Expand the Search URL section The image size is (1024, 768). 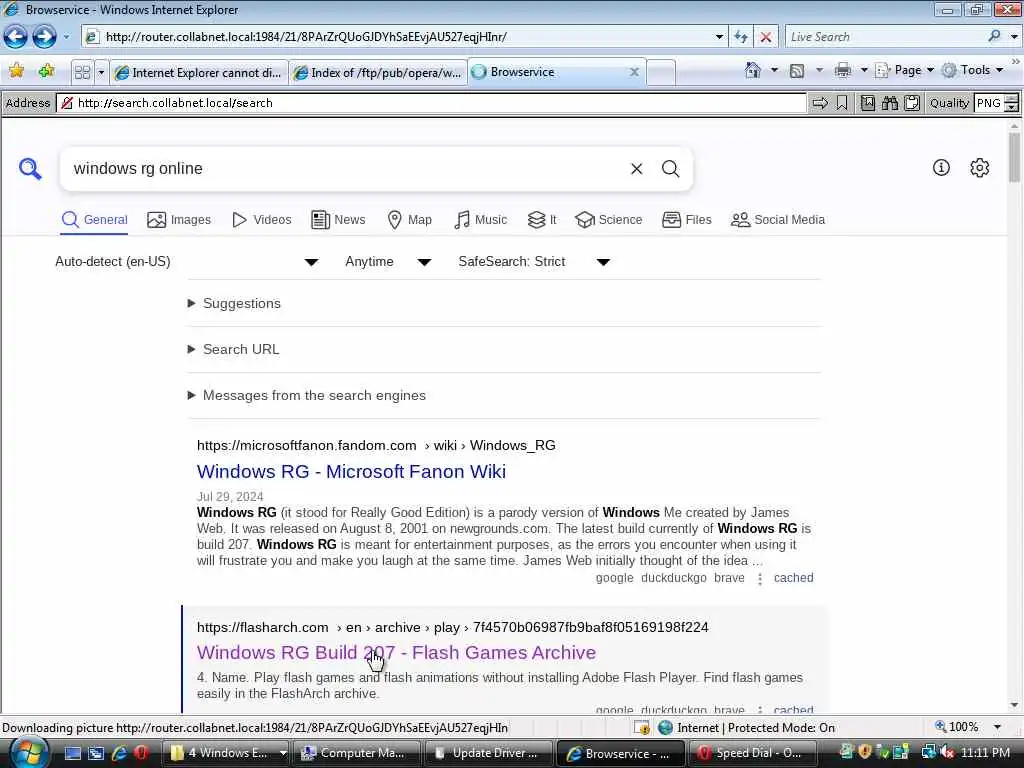[234, 349]
